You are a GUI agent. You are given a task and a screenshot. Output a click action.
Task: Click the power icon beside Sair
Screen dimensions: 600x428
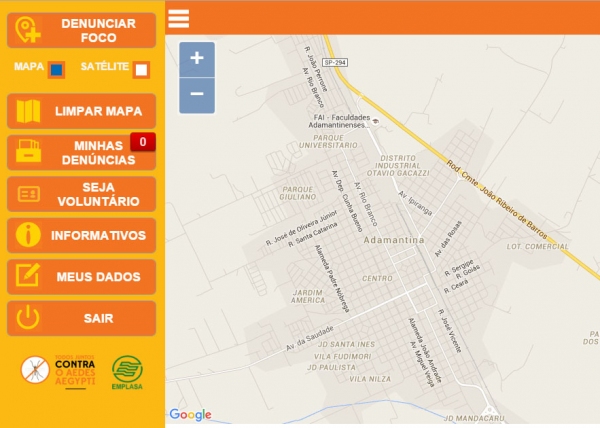click(x=29, y=318)
